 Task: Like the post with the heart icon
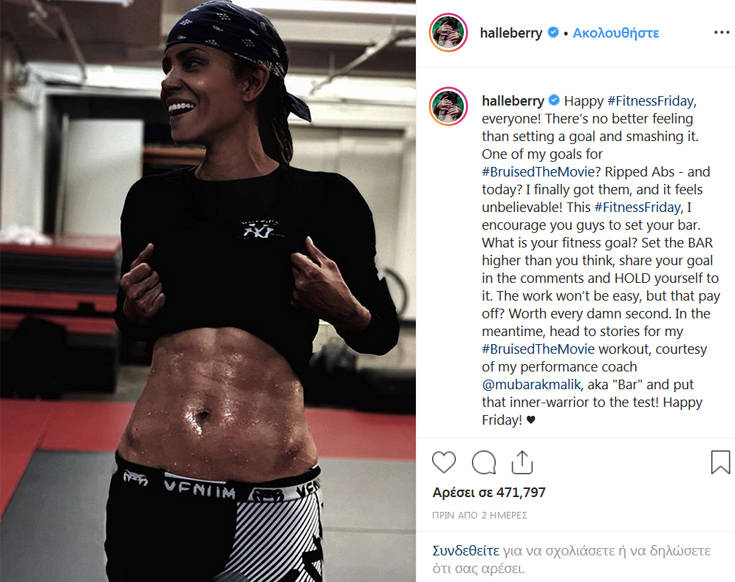[443, 462]
